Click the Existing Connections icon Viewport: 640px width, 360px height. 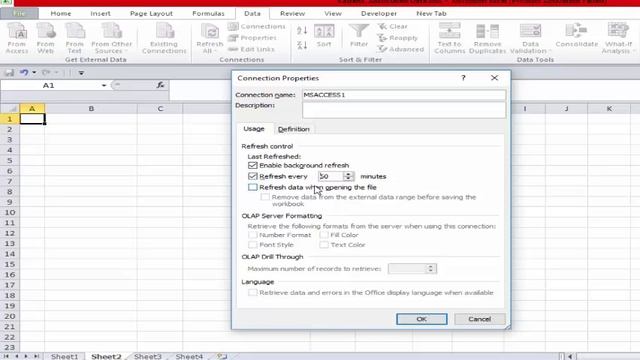[164, 38]
